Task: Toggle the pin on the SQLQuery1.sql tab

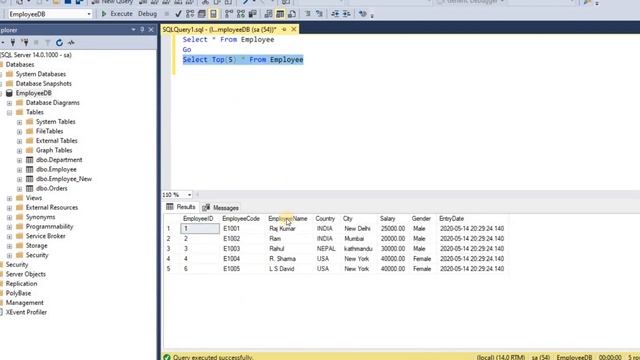Action: pyautogui.click(x=284, y=29)
